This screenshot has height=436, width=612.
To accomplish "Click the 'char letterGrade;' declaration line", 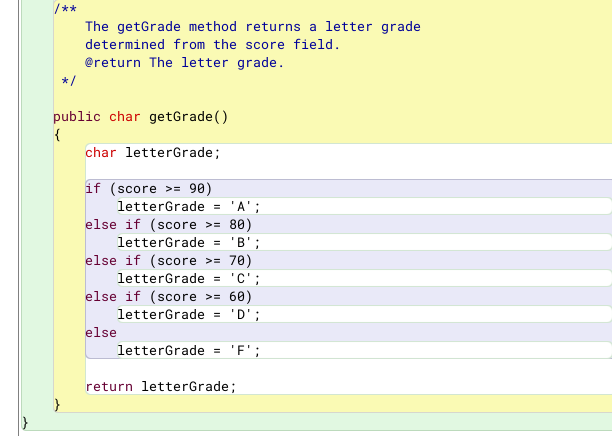I will (153, 153).
